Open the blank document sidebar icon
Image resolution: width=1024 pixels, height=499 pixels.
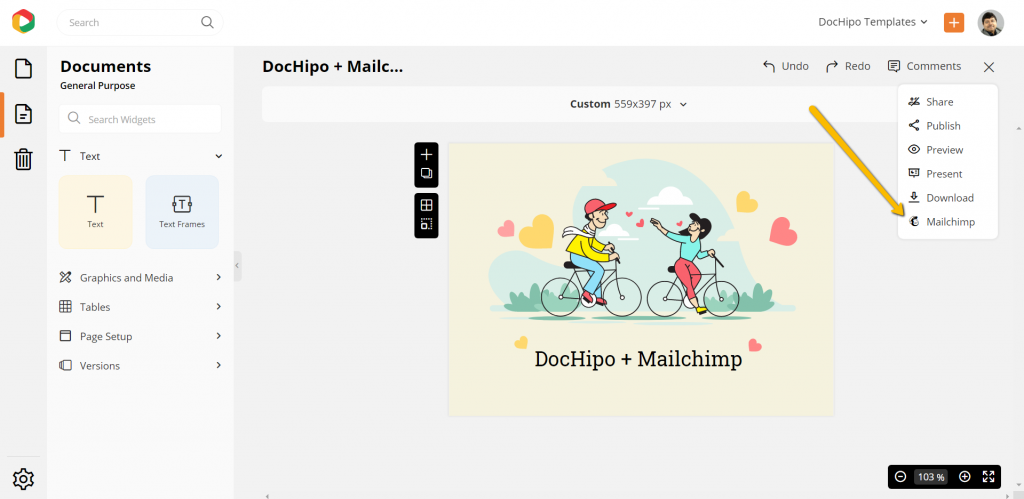click(24, 69)
